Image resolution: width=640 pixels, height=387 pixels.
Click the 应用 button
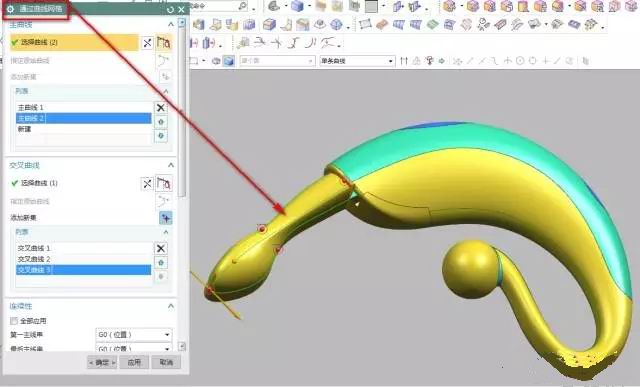tap(134, 362)
